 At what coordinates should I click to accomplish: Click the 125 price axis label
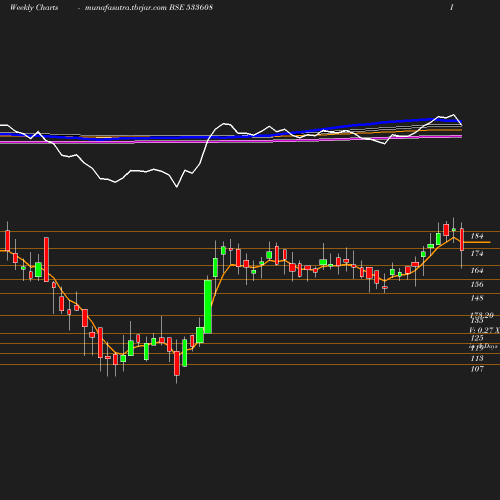[477, 338]
